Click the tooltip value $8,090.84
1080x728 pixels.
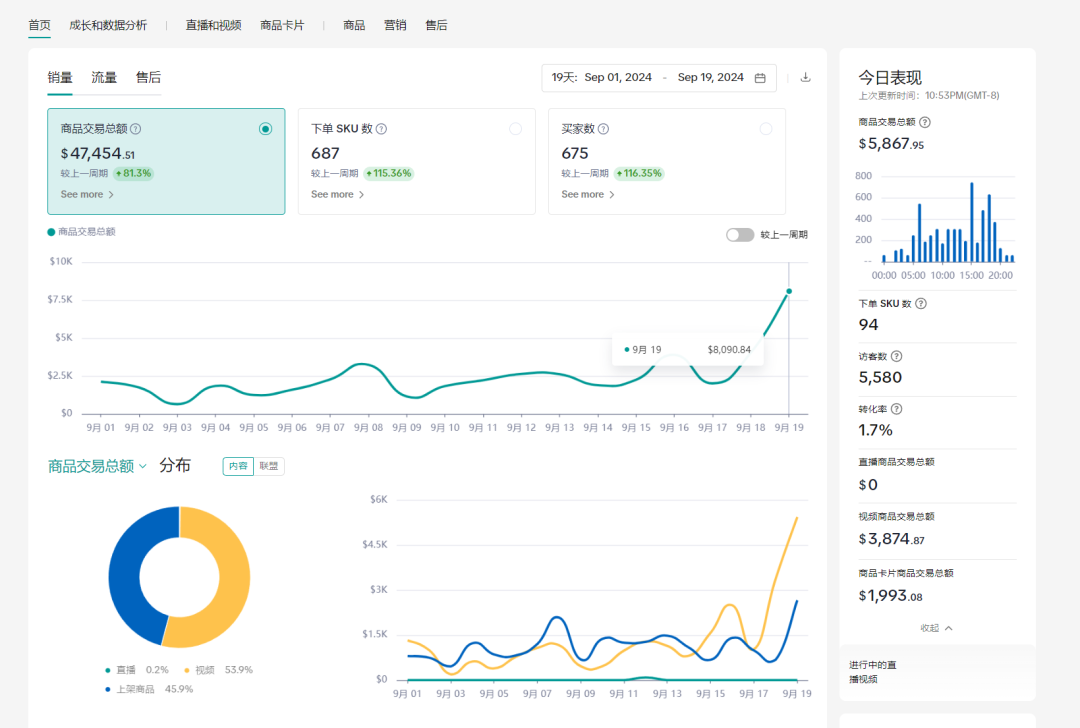click(729, 350)
